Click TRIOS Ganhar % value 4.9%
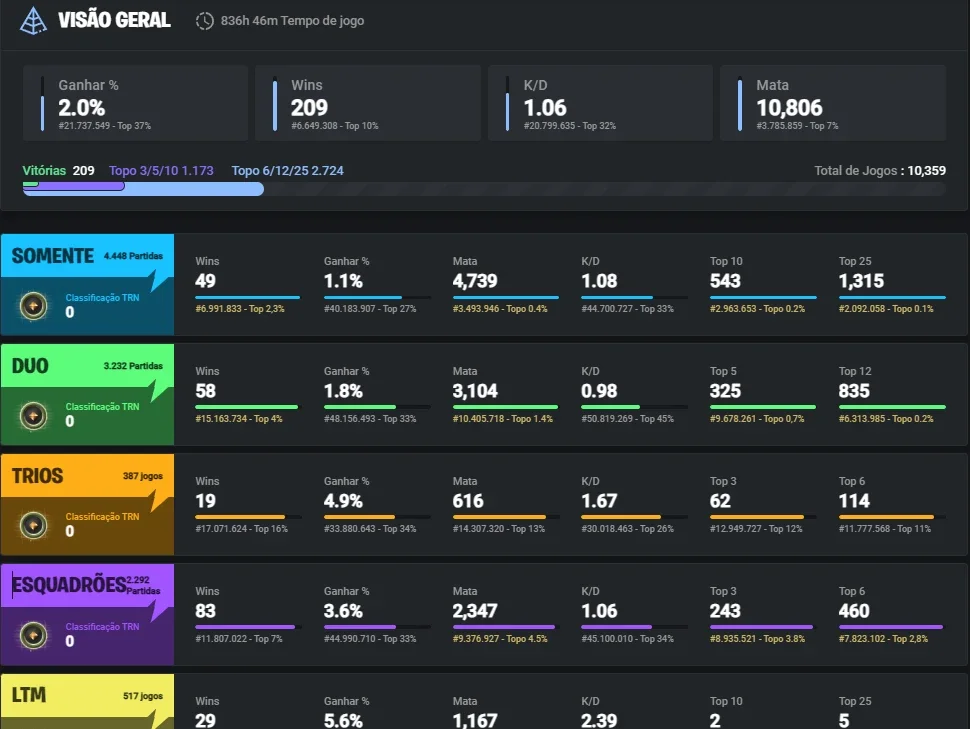The width and height of the screenshot is (970, 729). click(343, 501)
